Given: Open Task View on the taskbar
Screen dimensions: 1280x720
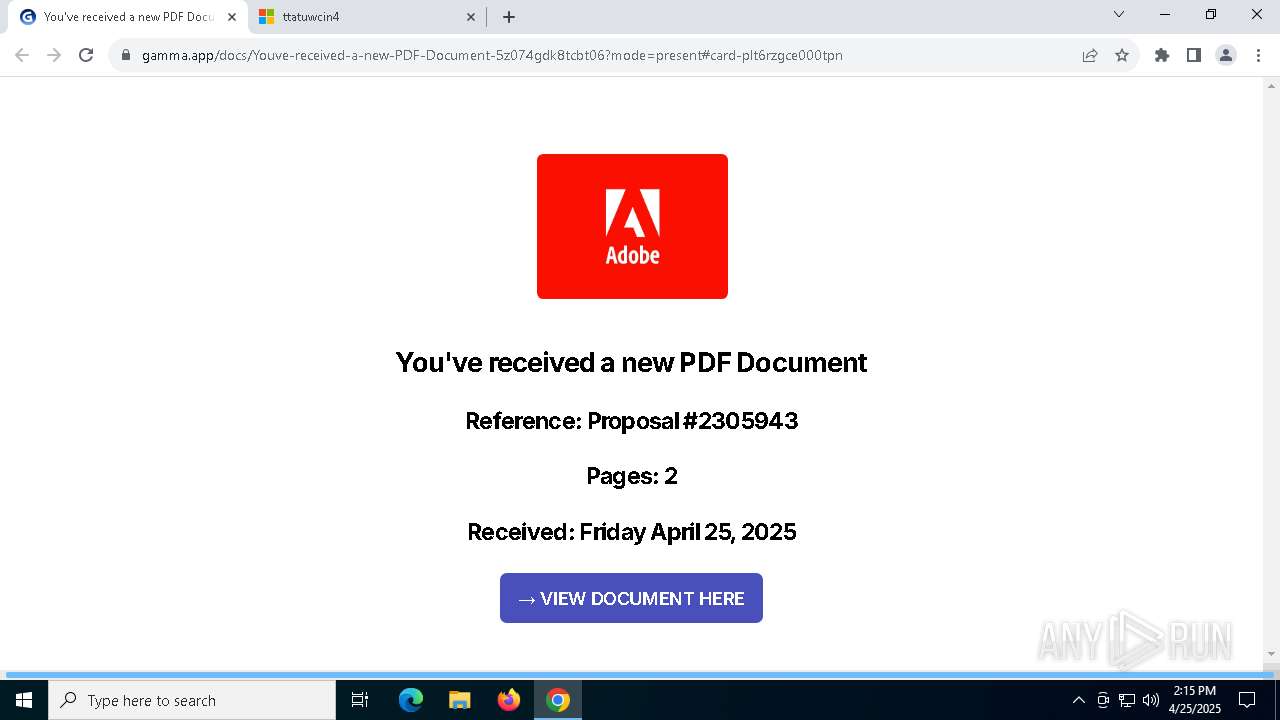Looking at the screenshot, I should pos(360,700).
